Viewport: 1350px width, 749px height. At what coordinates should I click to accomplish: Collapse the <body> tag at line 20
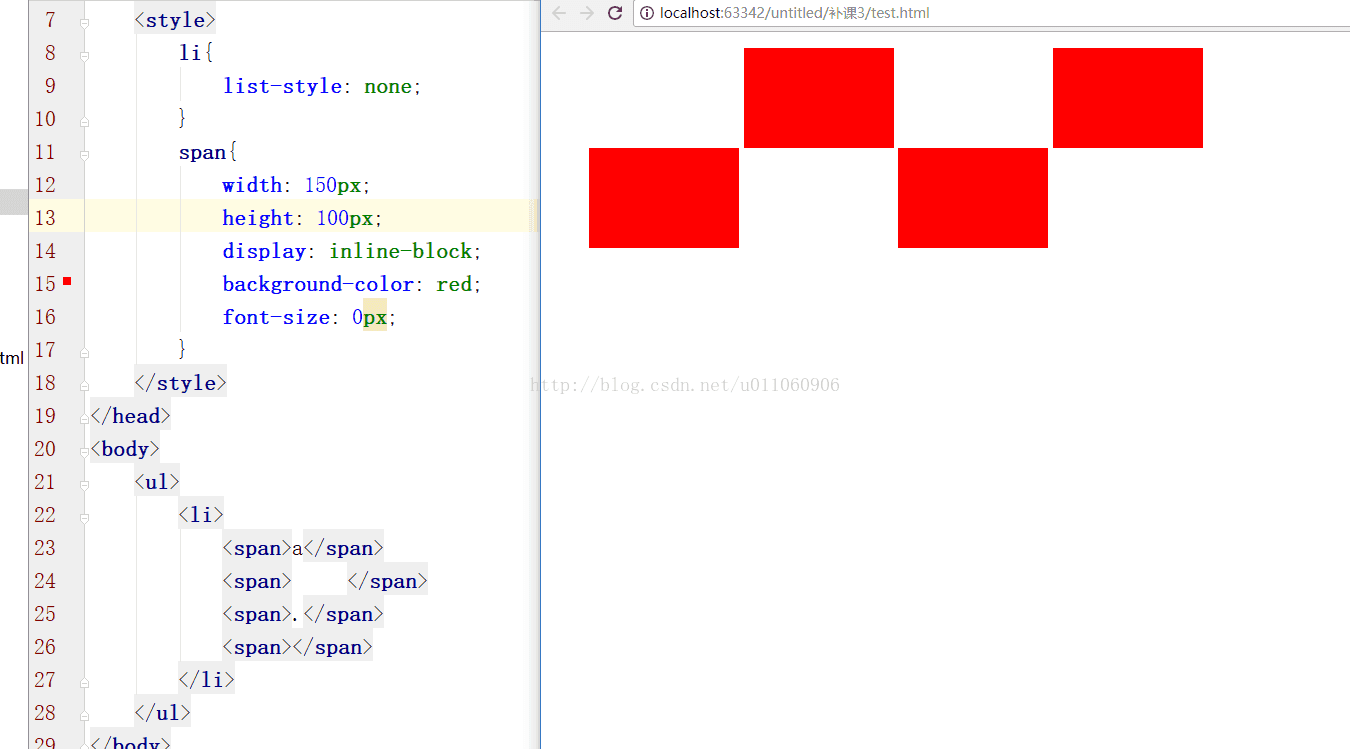click(x=84, y=450)
